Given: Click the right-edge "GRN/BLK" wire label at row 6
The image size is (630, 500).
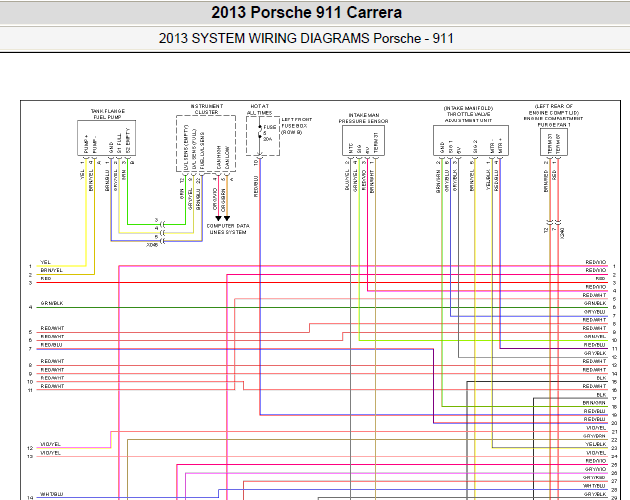Looking at the screenshot, I should pos(595,303).
